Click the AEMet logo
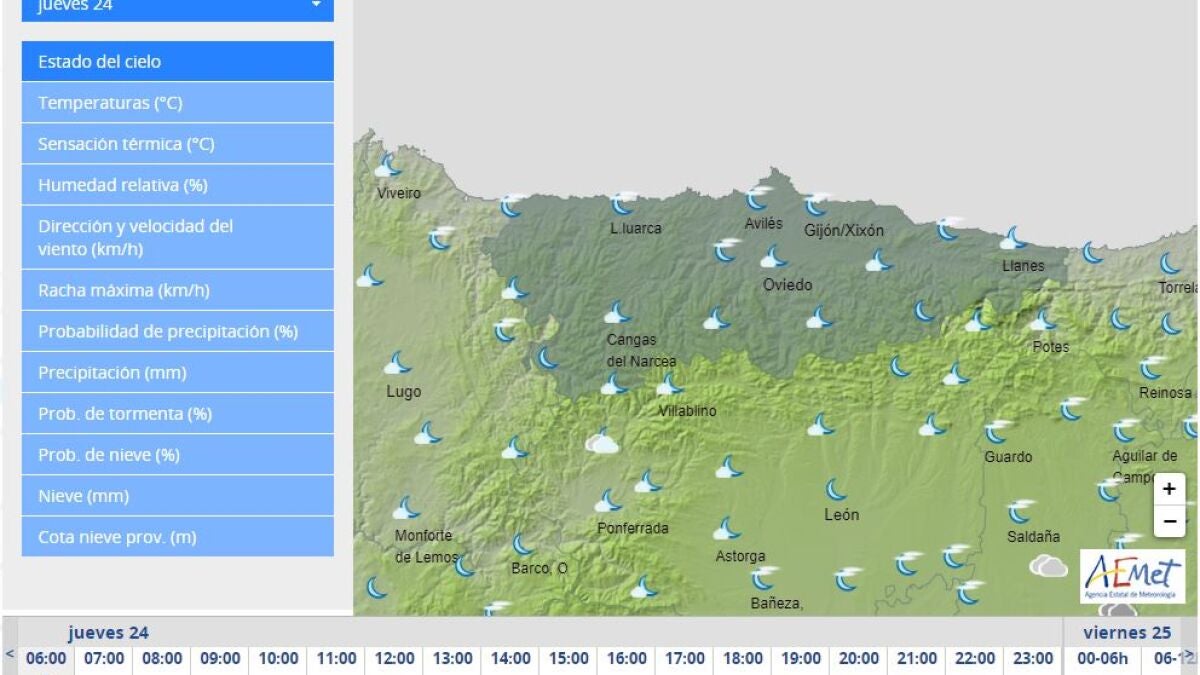The height and width of the screenshot is (675, 1200). [x=1132, y=577]
